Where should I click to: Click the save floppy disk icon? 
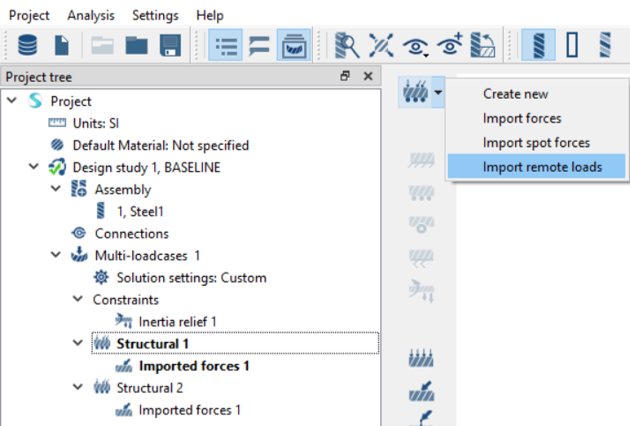(169, 45)
